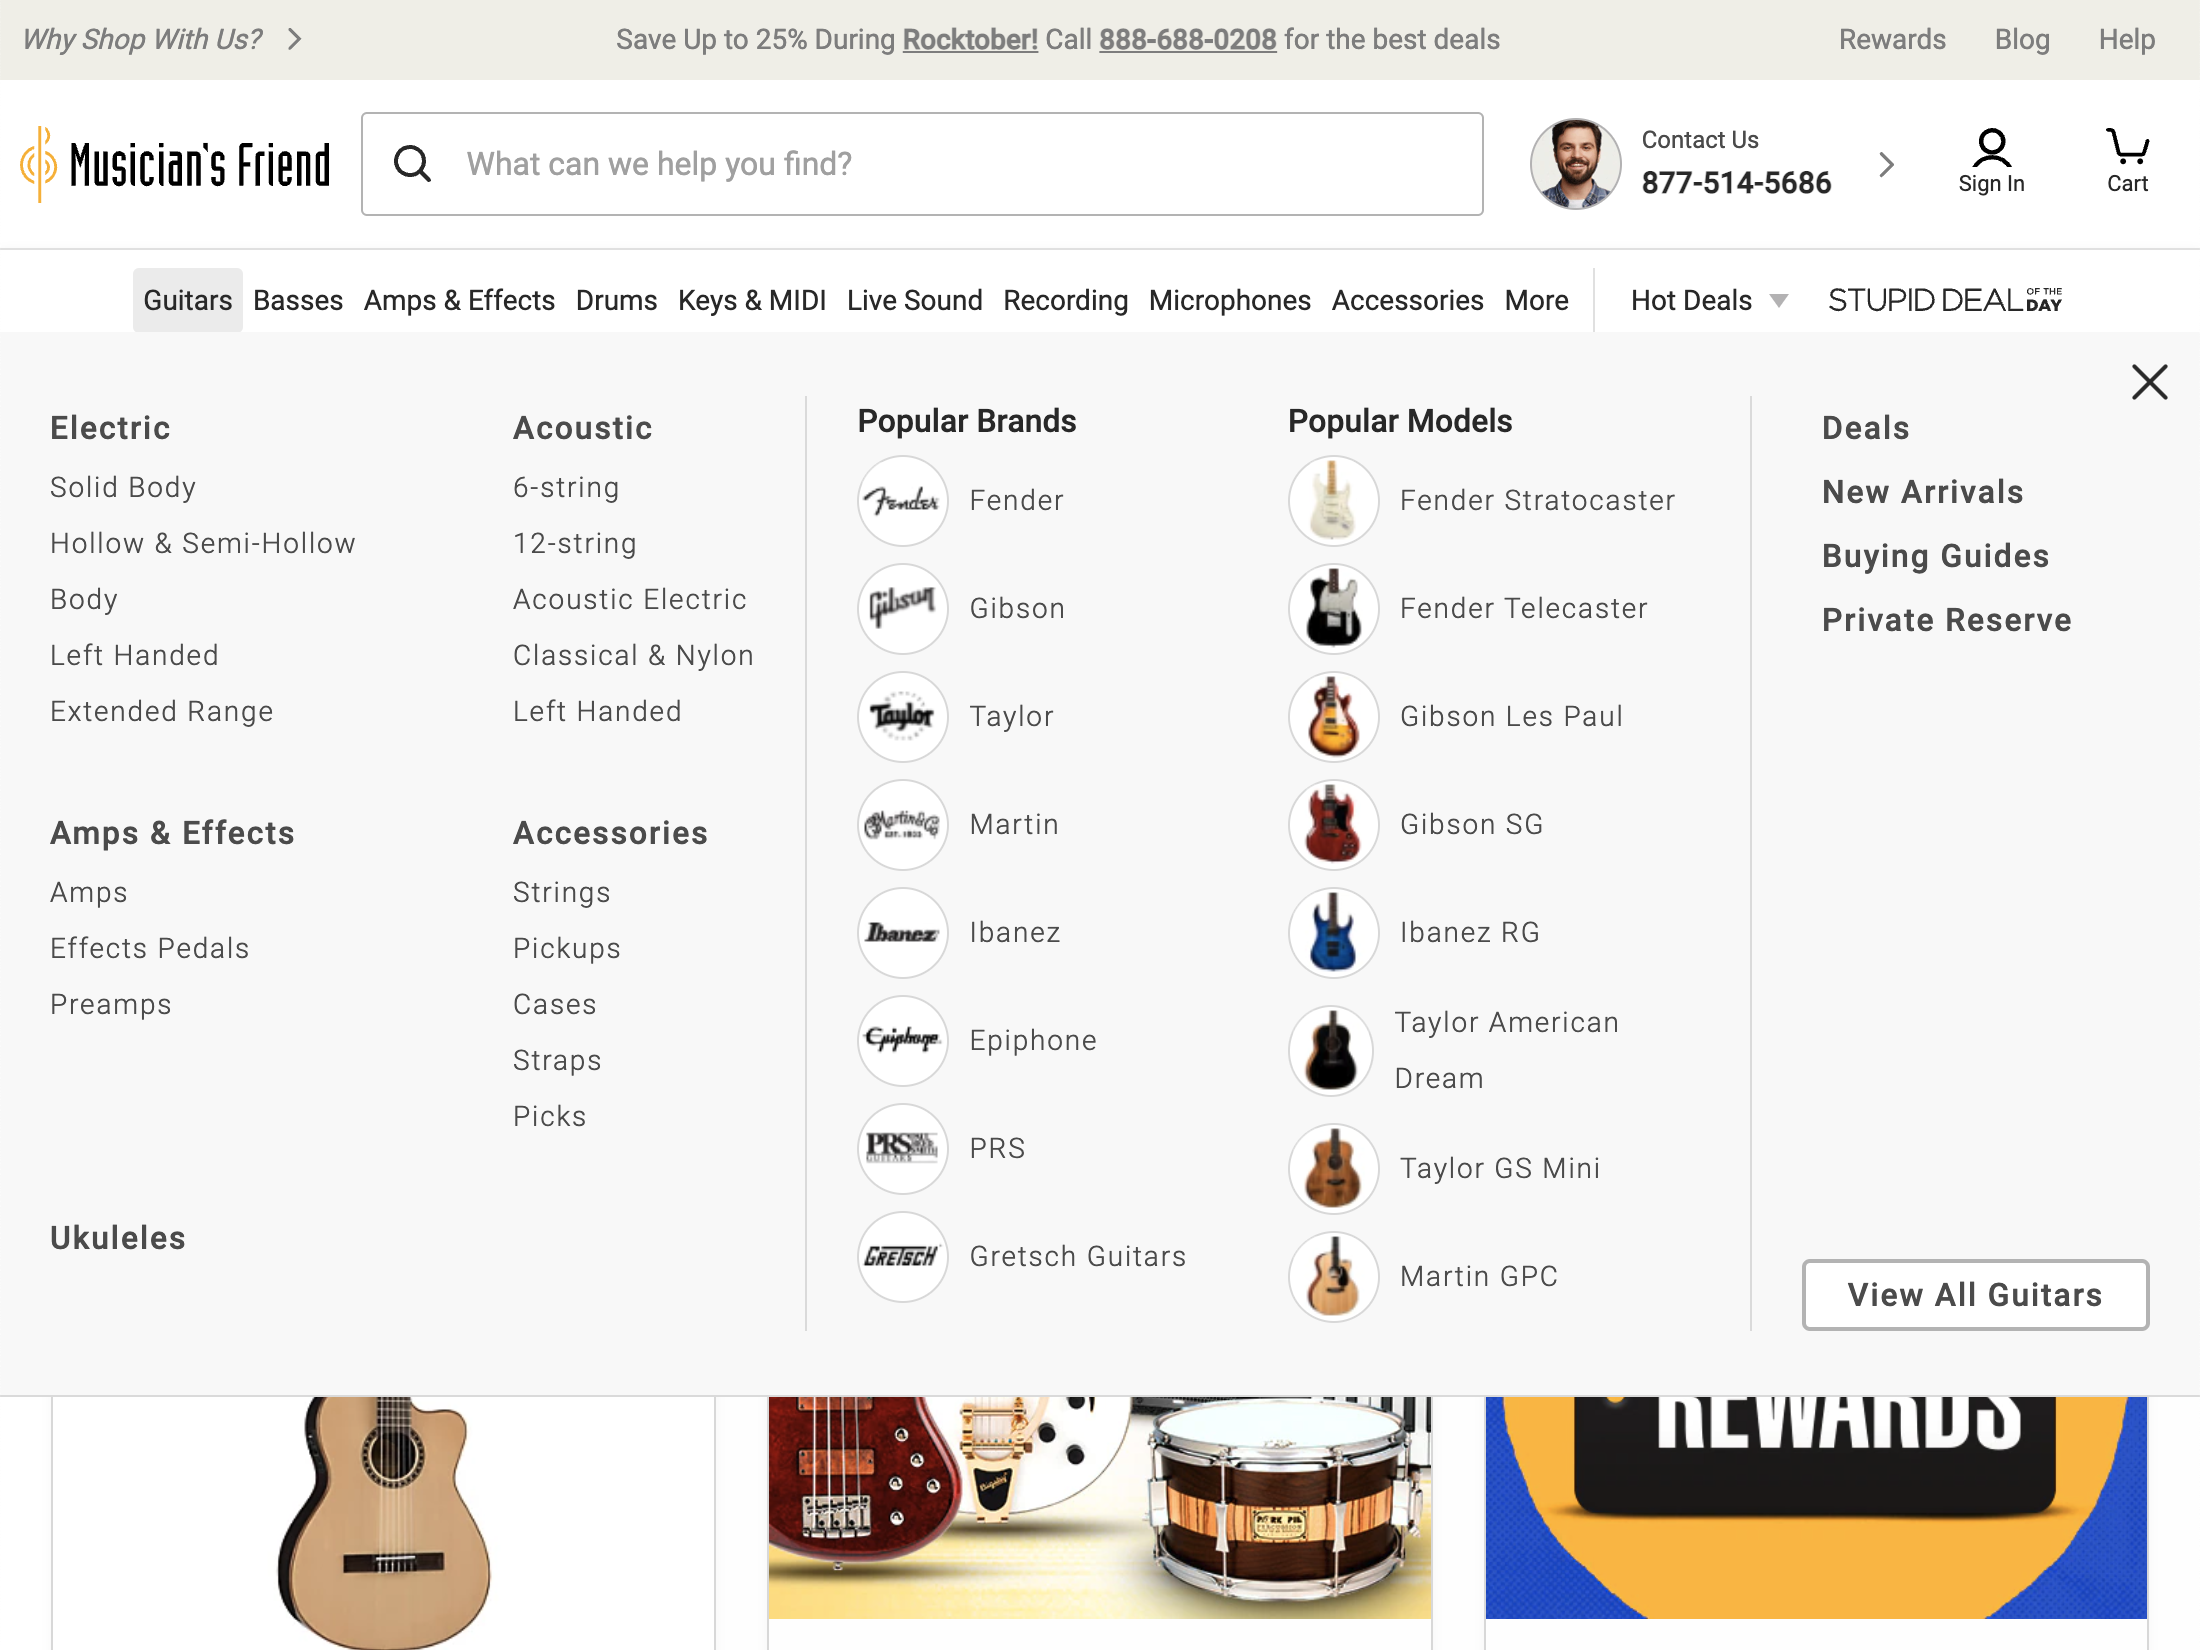This screenshot has width=2200, height=1650.
Task: Switch to the Drums menu
Action: (x=616, y=299)
